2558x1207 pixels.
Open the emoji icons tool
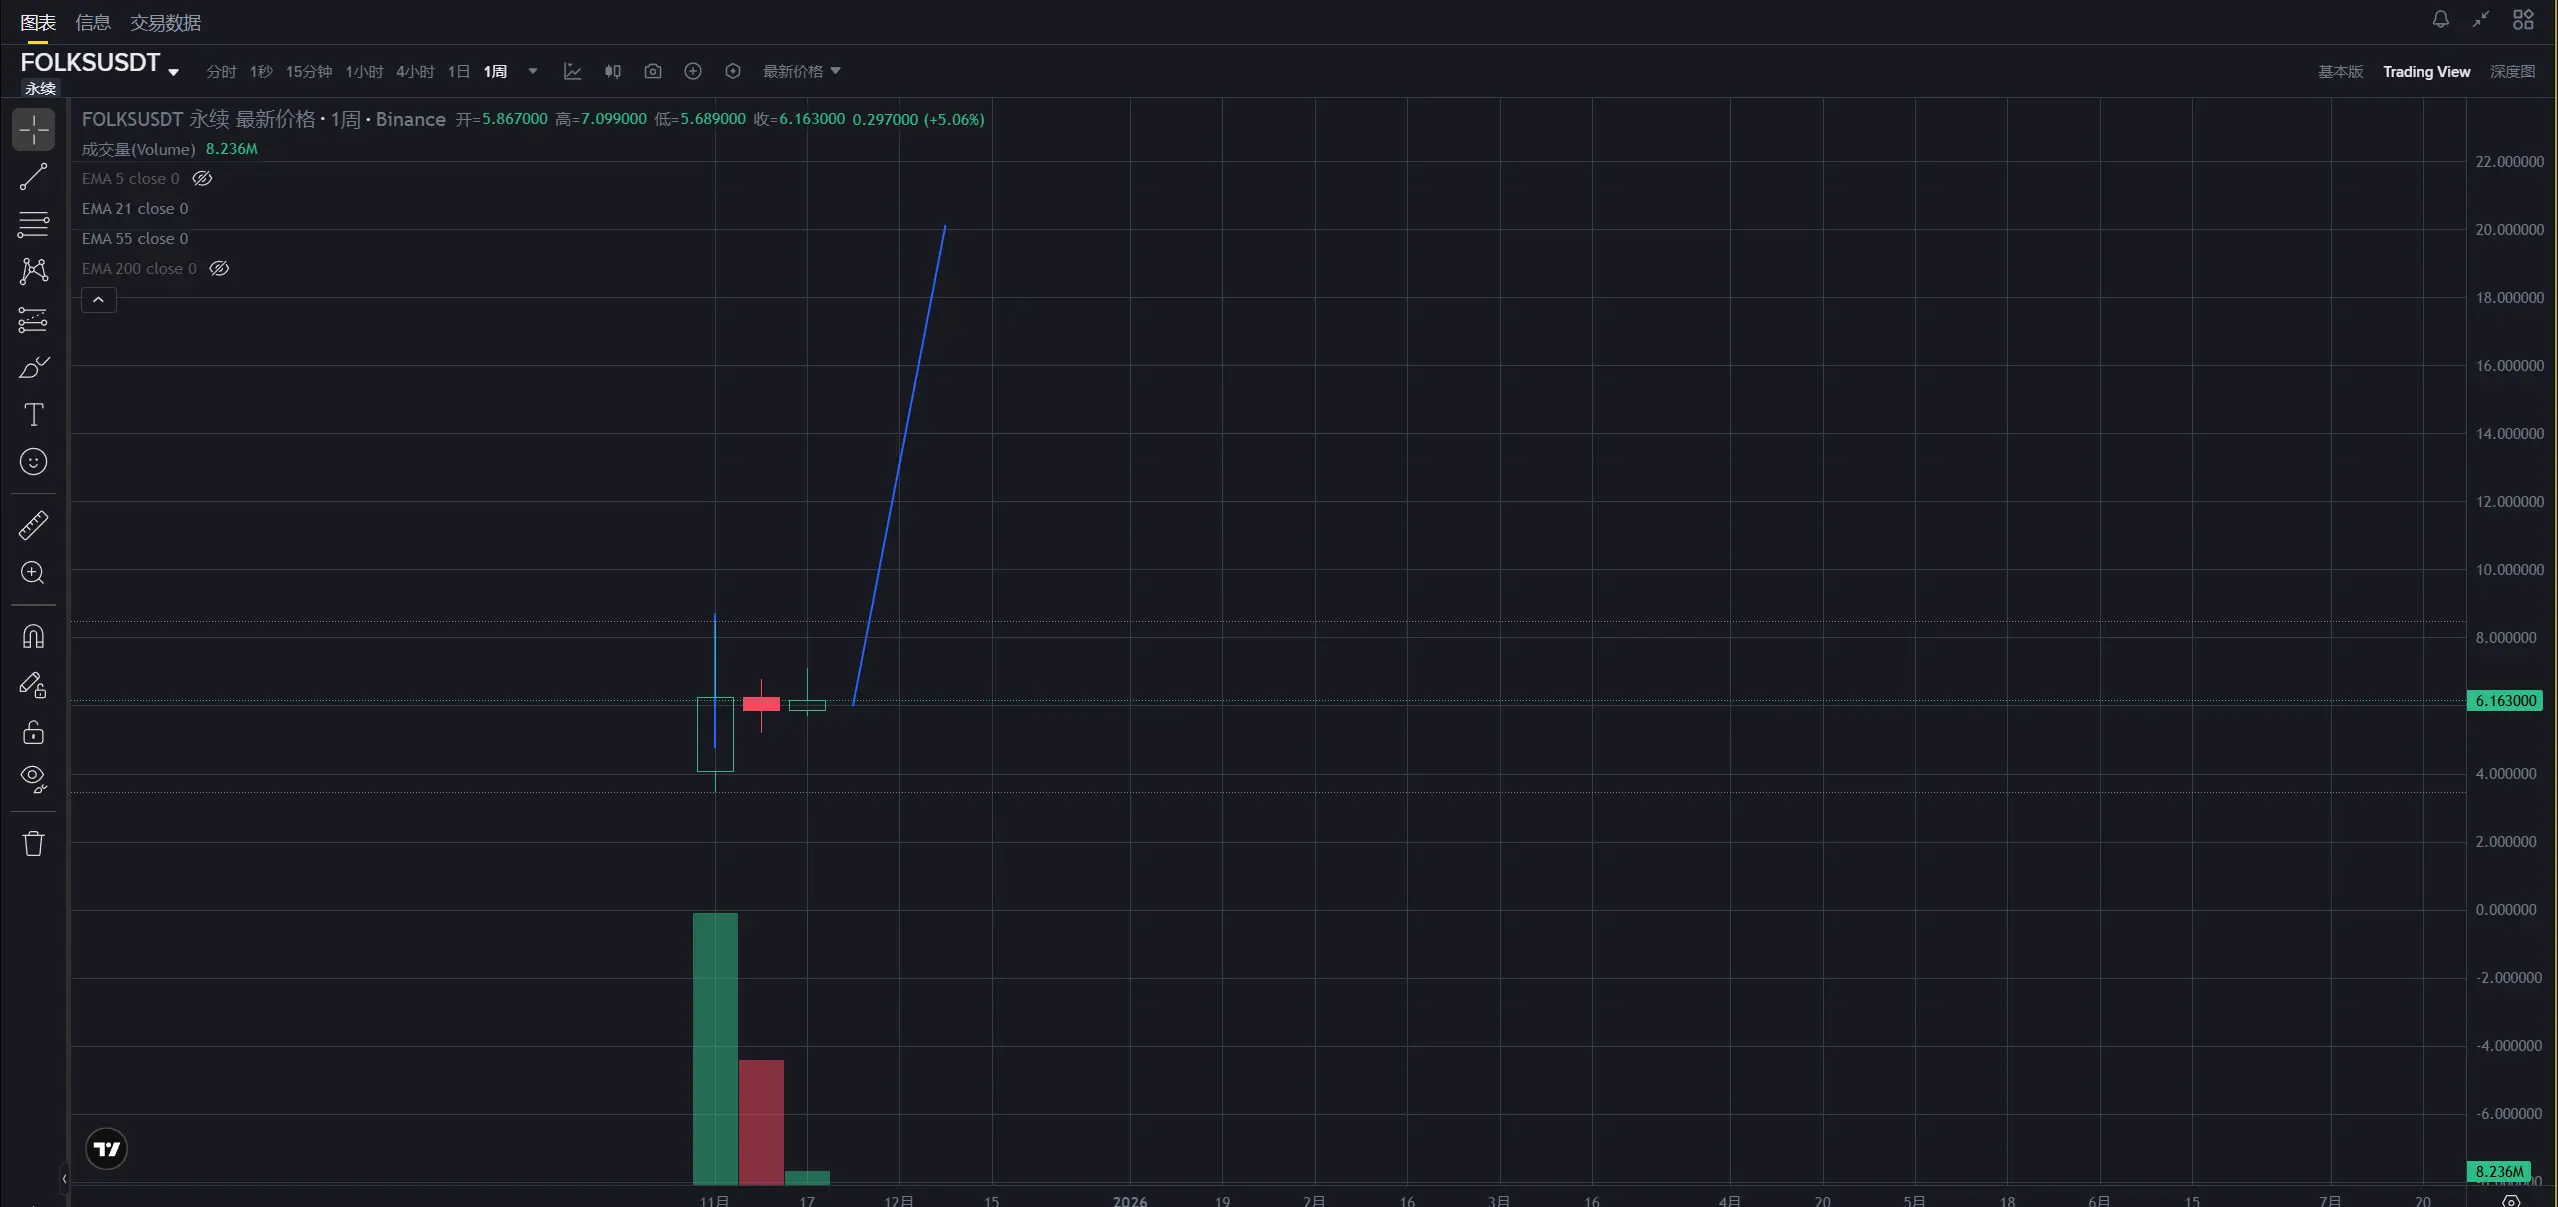click(33, 461)
